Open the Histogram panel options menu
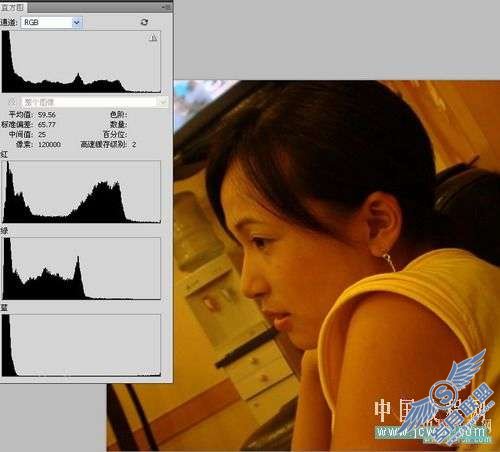Viewport: 500px width, 452px height. click(x=167, y=7)
